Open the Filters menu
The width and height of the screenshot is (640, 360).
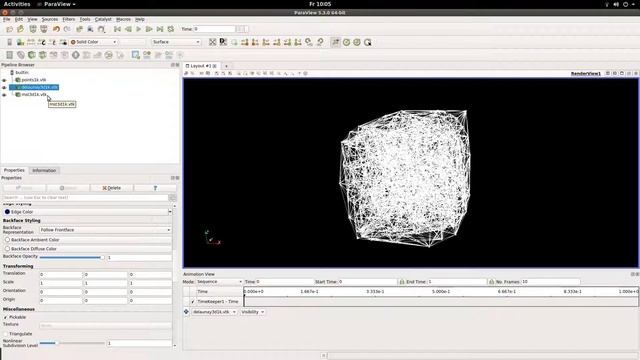pyautogui.click(x=69, y=19)
